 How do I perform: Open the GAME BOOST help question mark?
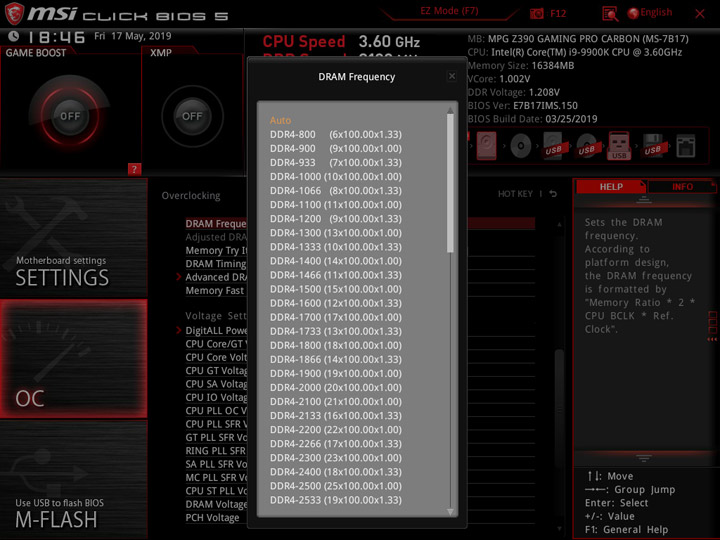[x=134, y=169]
